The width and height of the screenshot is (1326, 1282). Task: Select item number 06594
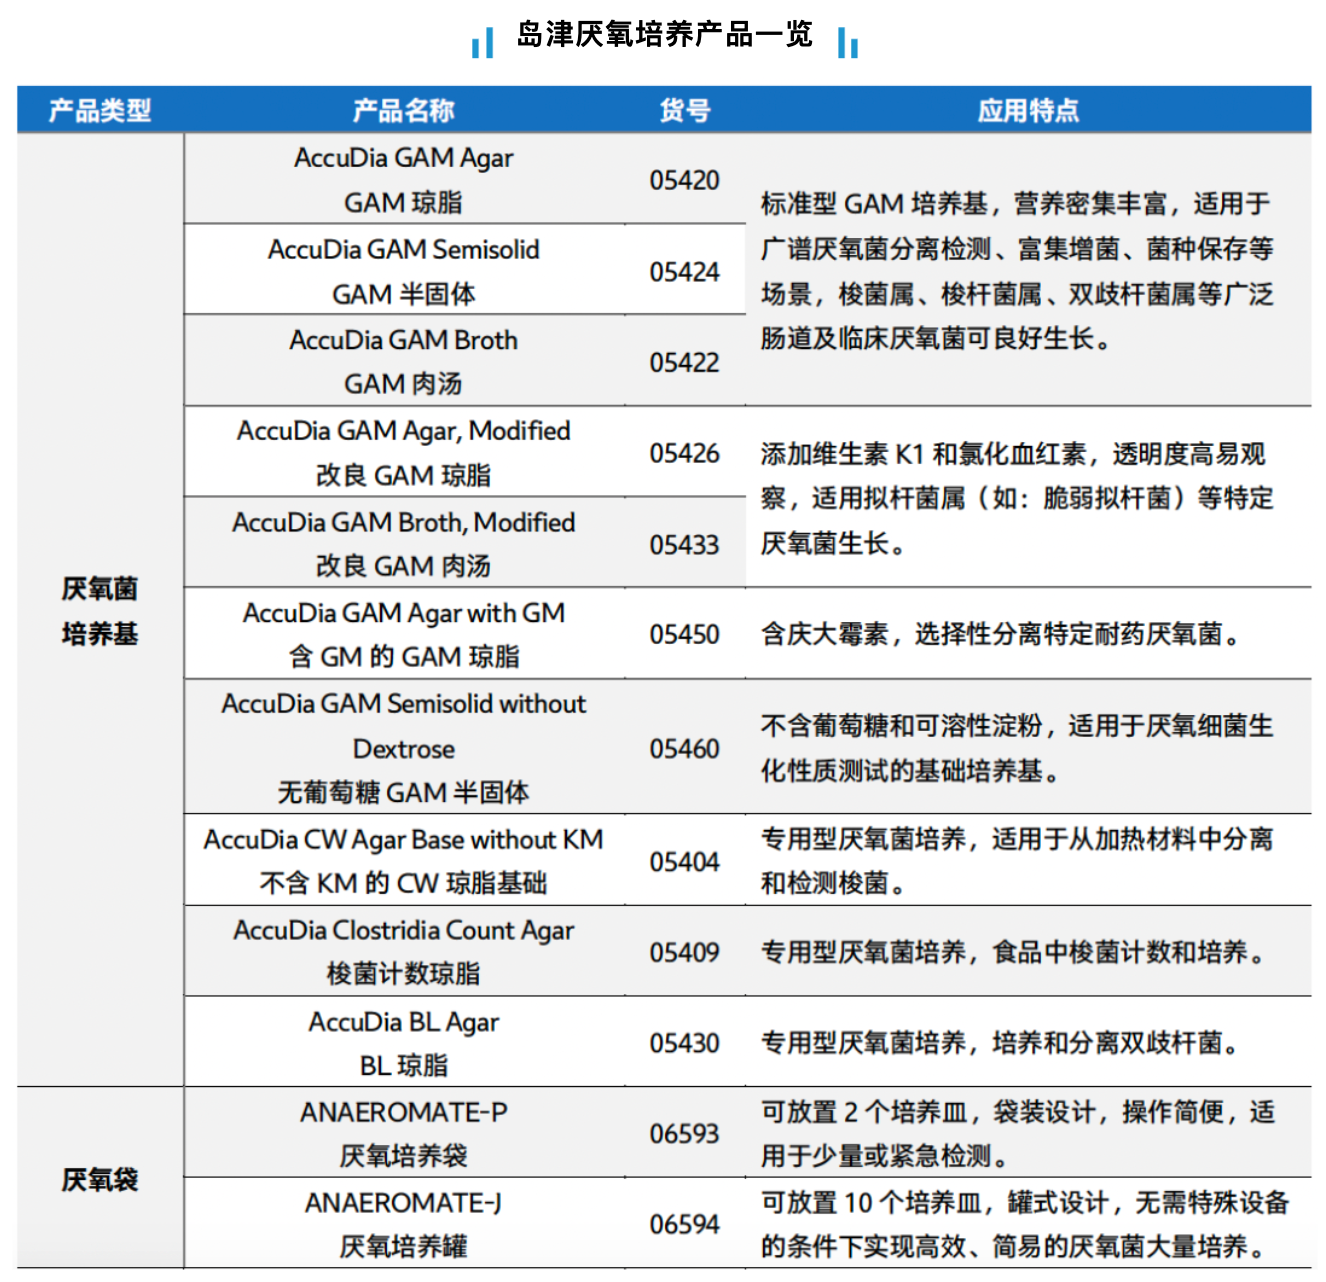(x=685, y=1225)
